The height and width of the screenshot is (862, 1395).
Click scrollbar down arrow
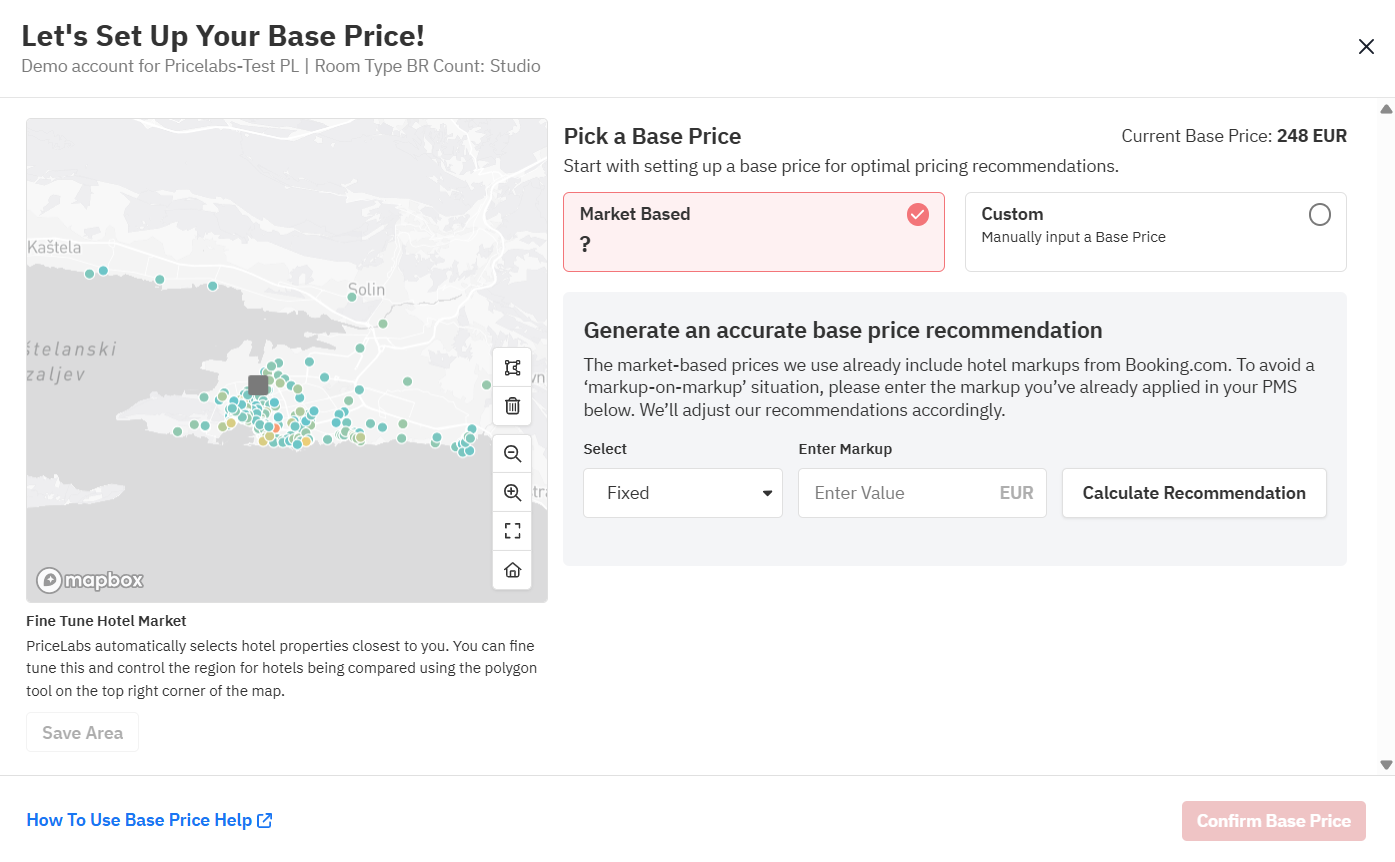pos(1386,765)
